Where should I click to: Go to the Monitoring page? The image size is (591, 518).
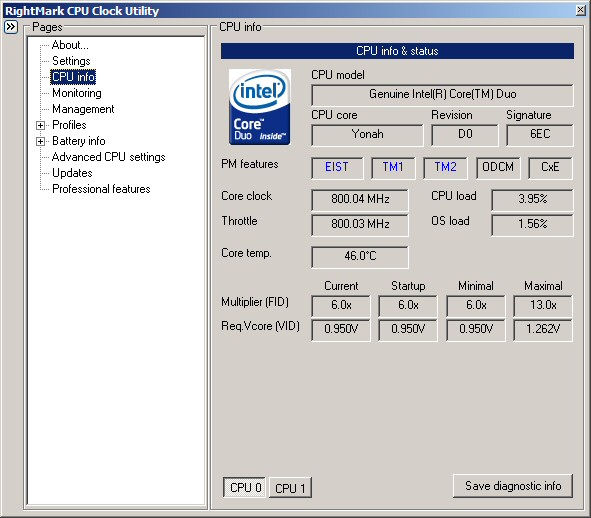(x=77, y=93)
